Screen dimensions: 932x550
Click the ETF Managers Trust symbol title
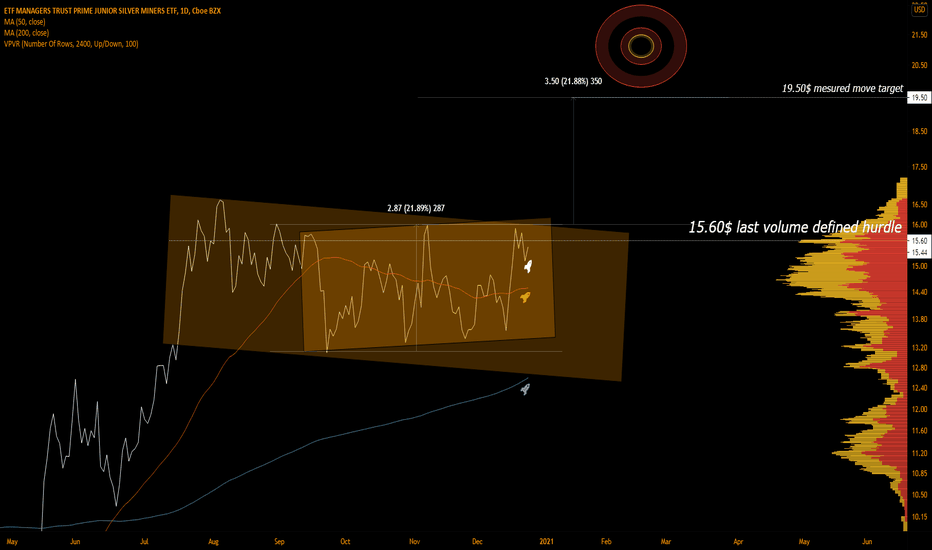[112, 11]
